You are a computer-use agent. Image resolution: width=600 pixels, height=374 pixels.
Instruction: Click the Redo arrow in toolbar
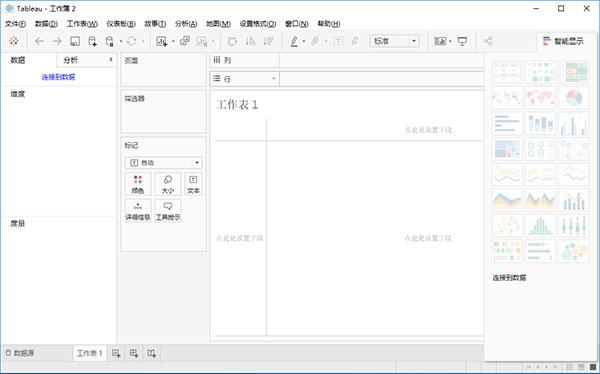57,41
